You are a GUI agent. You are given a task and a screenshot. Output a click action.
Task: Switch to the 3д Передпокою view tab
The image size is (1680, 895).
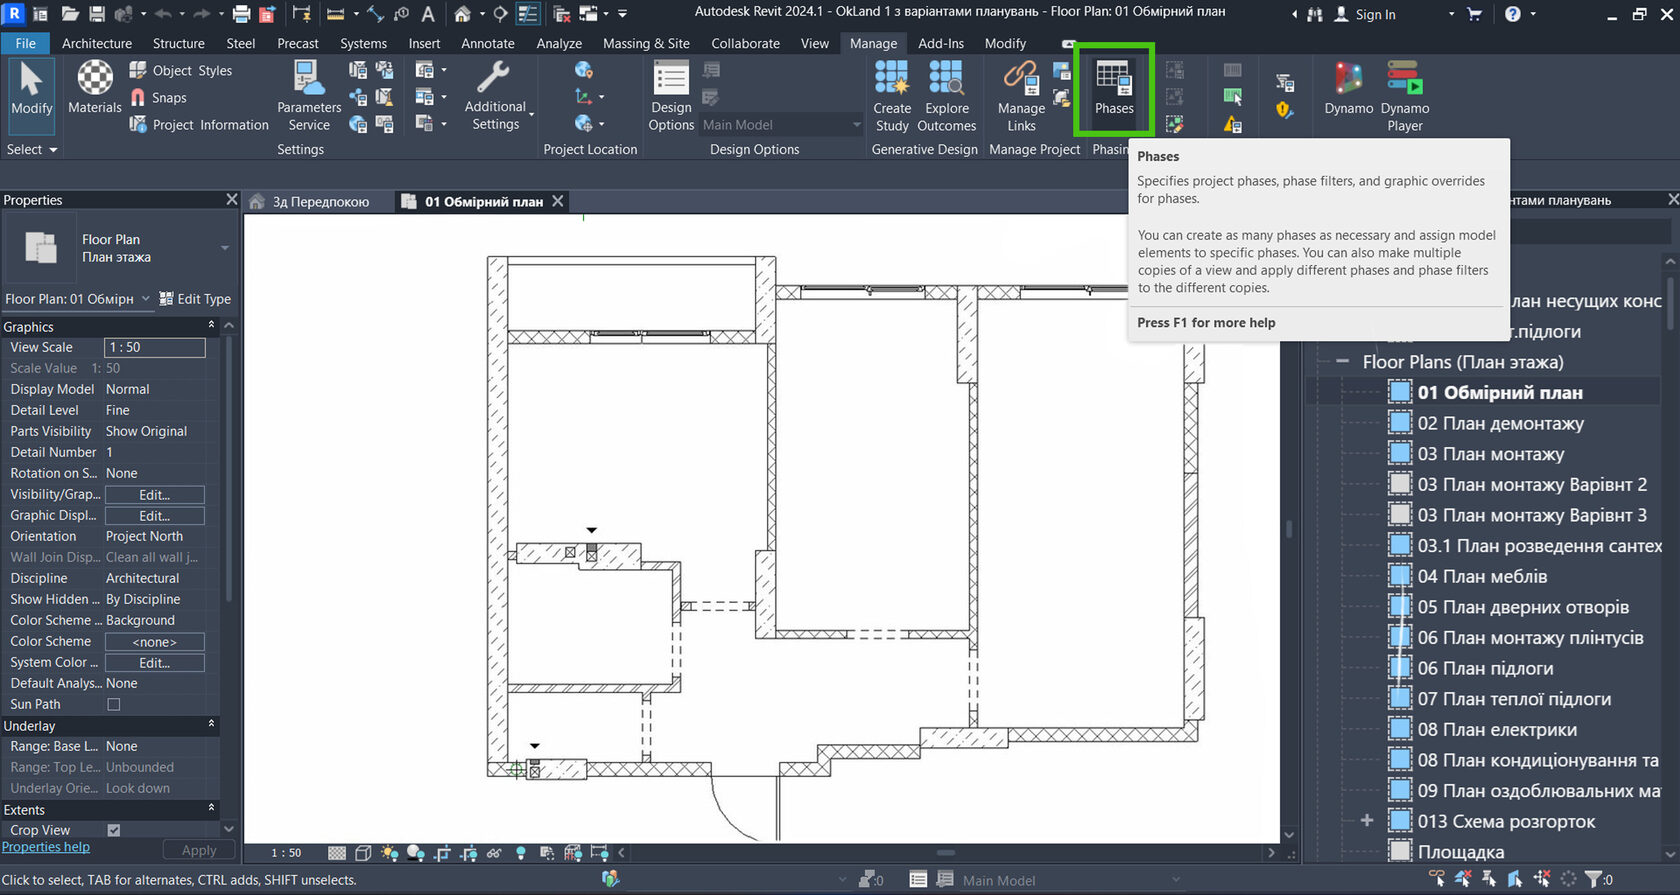tap(320, 201)
